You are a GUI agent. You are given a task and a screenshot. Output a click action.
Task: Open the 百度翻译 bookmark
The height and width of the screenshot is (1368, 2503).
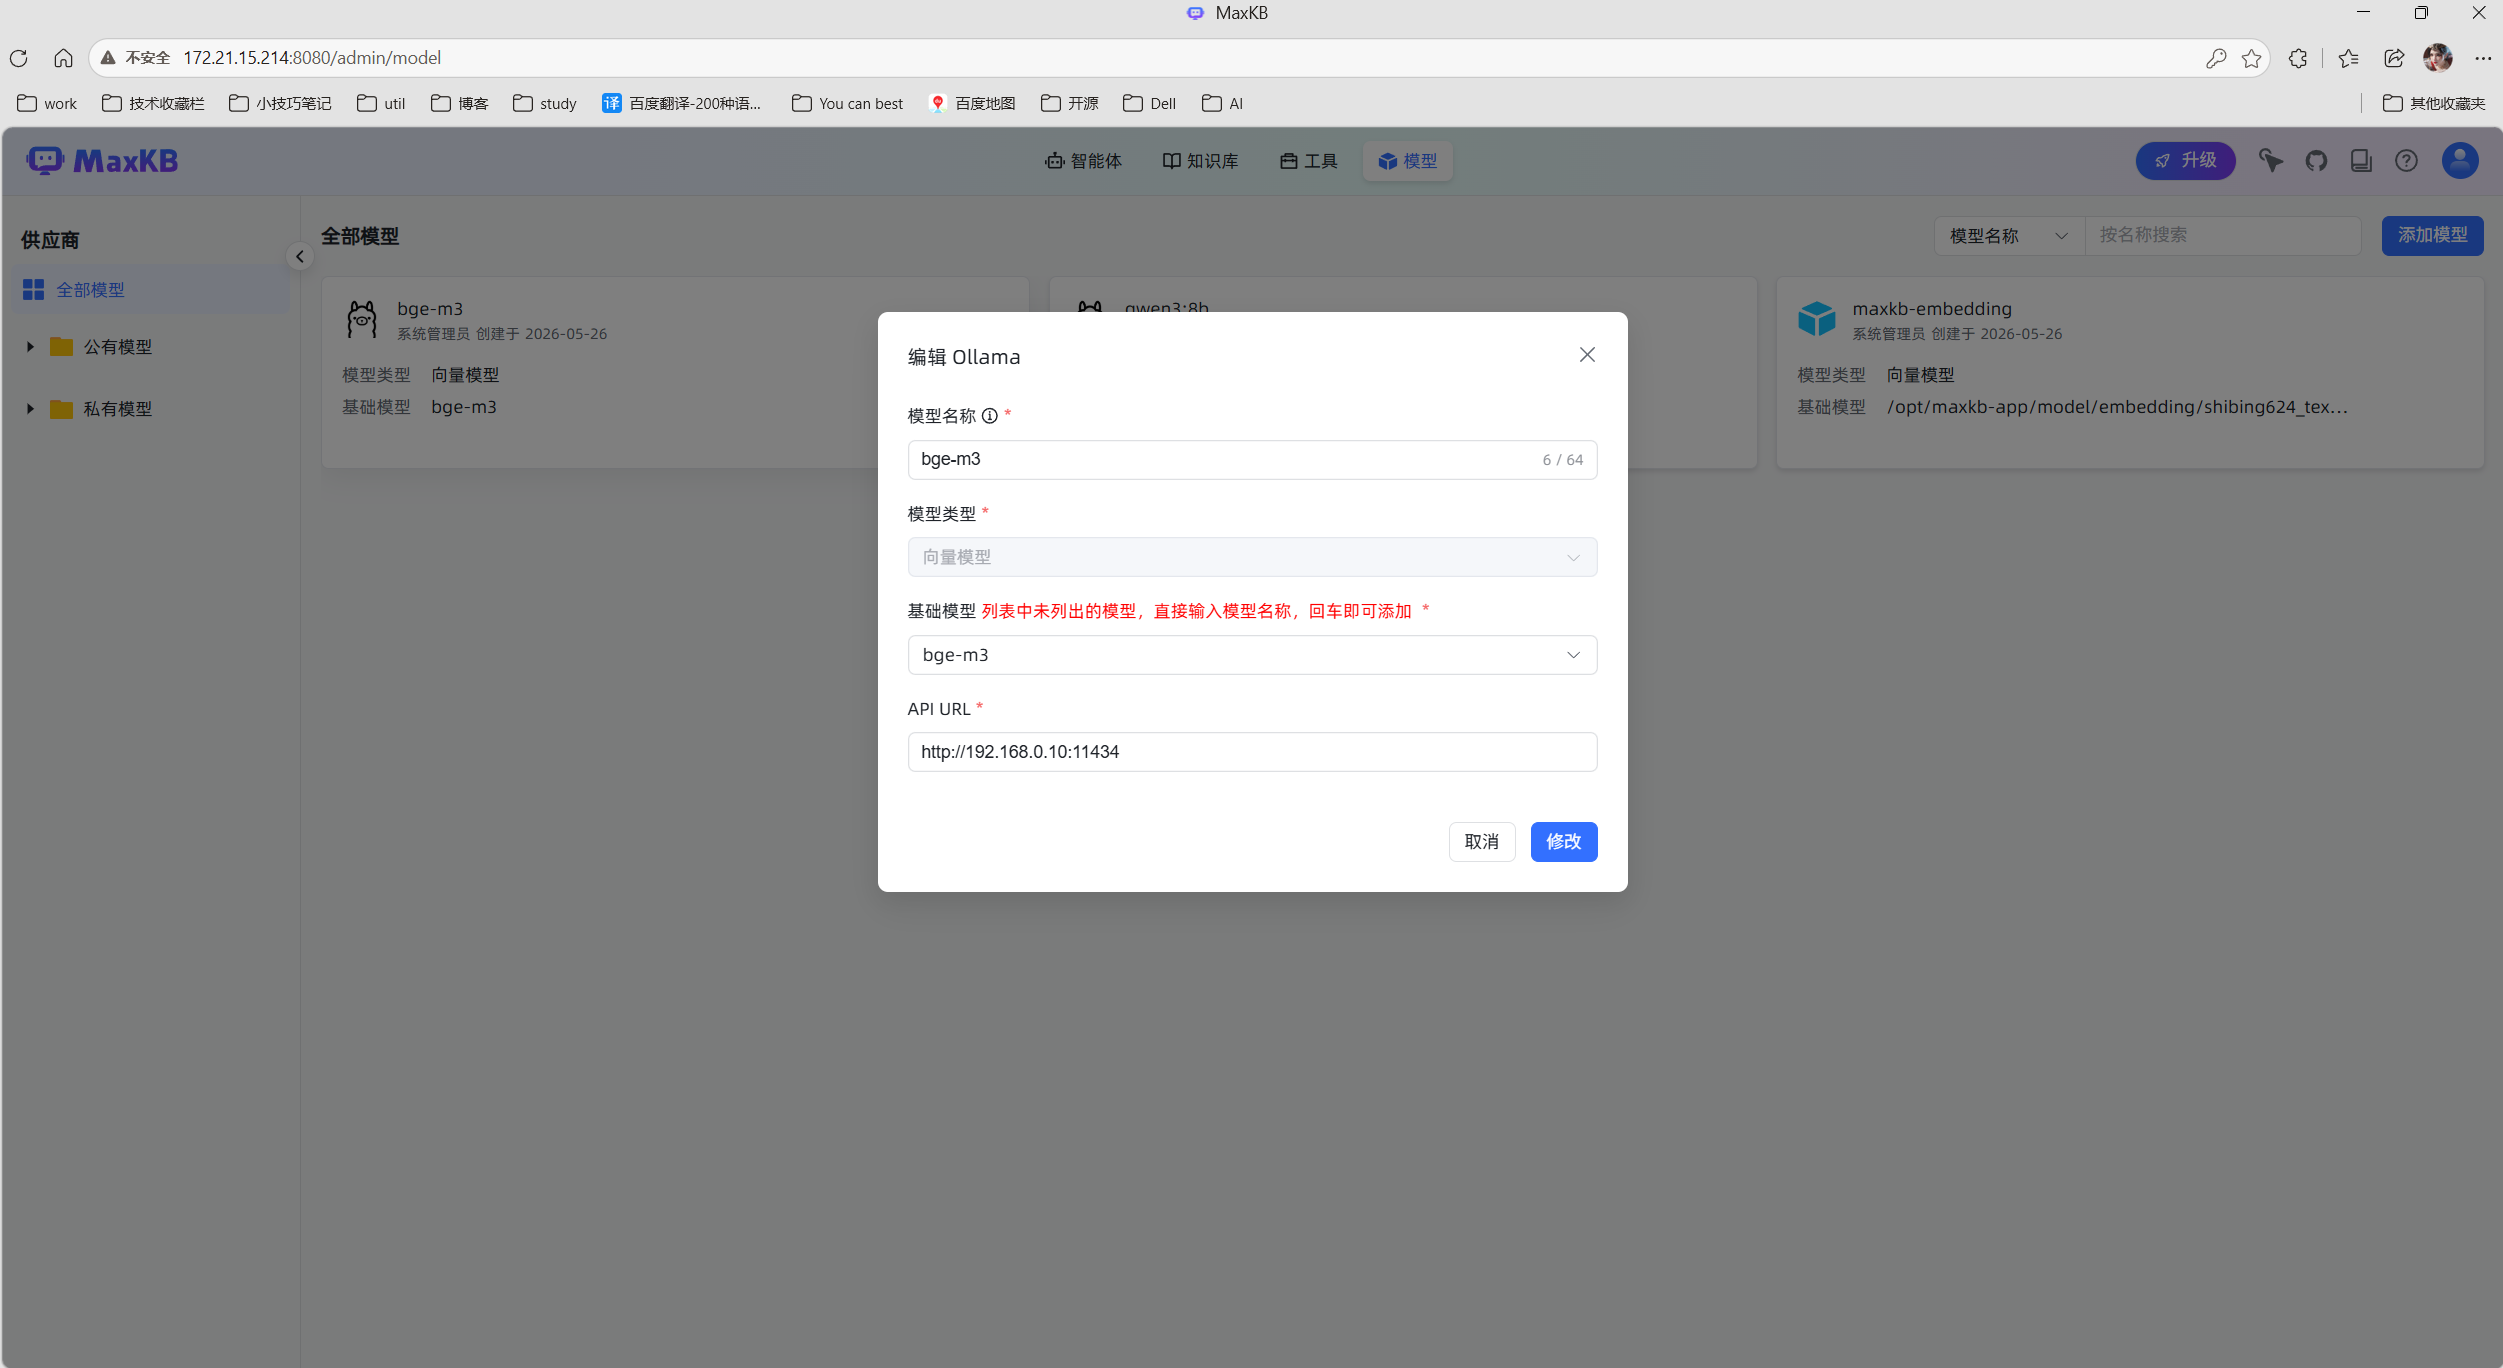[682, 103]
